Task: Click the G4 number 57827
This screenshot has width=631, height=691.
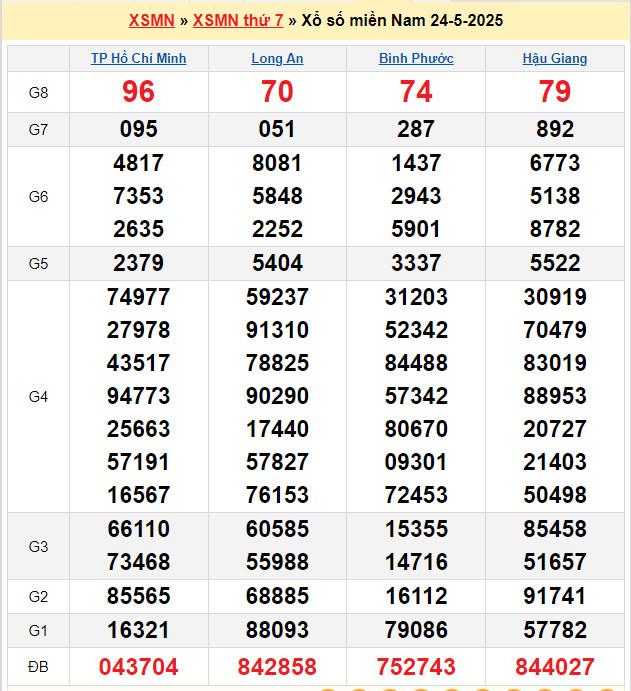Action: pos(277,462)
